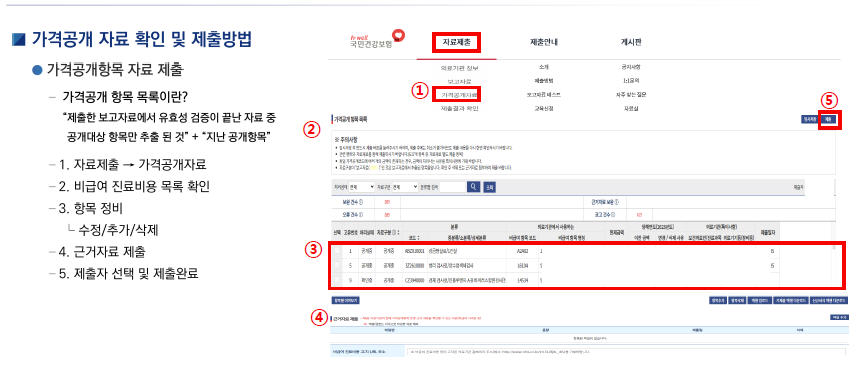Select 공지사항 under 게시판
The width and height of the screenshot is (858, 381).
click(x=631, y=67)
